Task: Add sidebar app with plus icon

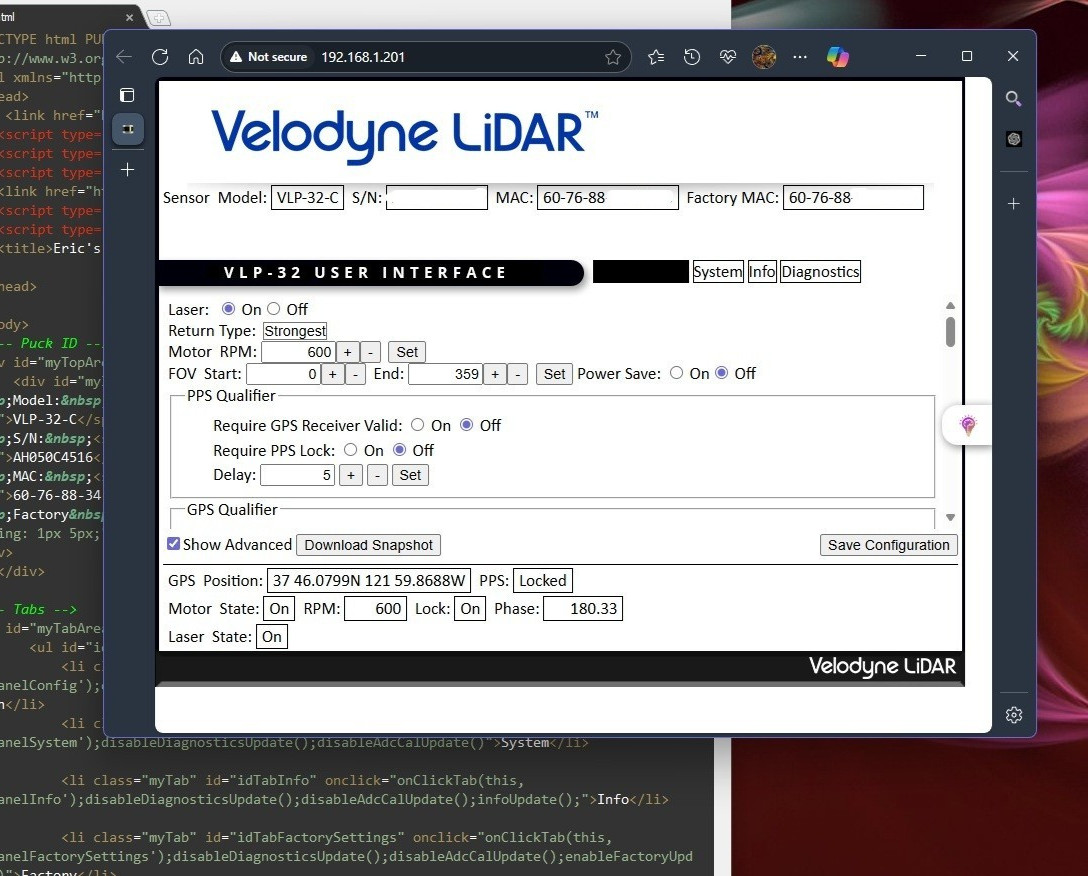Action: pyautogui.click(x=1014, y=203)
